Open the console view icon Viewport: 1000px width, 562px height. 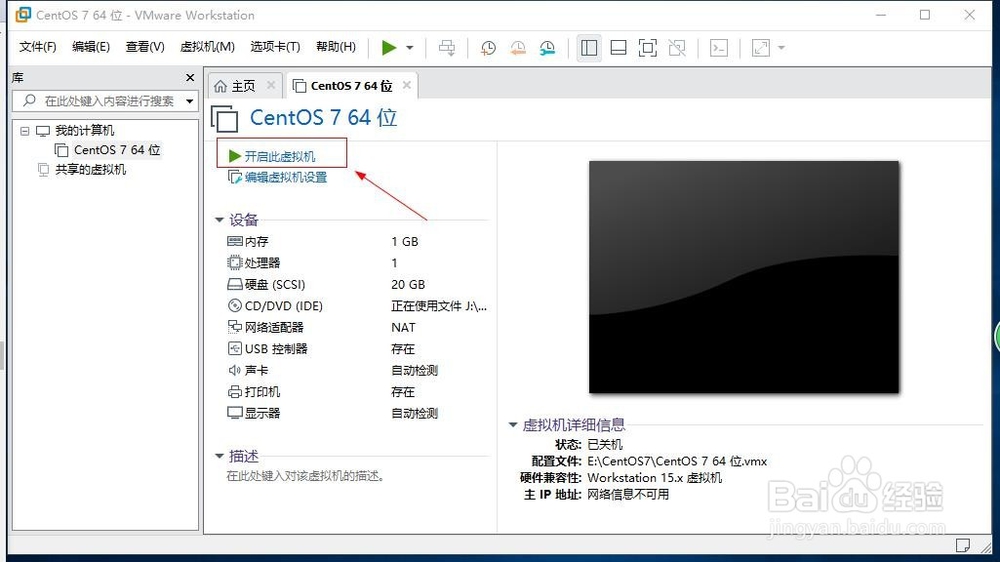click(x=719, y=48)
